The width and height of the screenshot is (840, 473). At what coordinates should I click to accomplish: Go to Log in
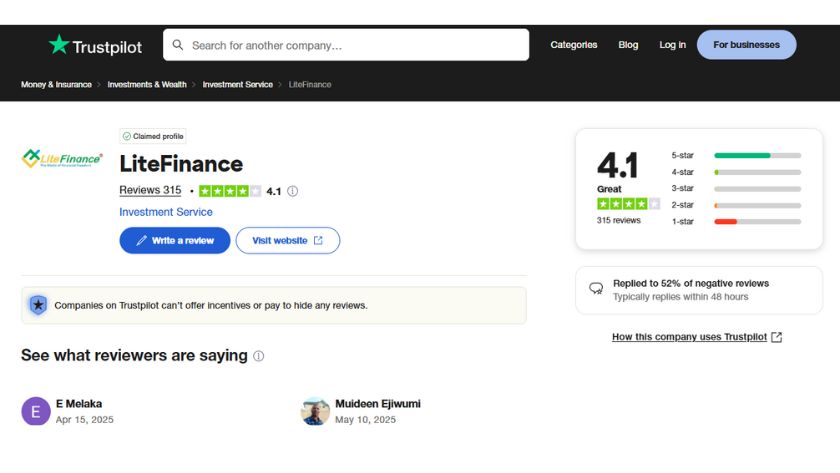point(672,45)
